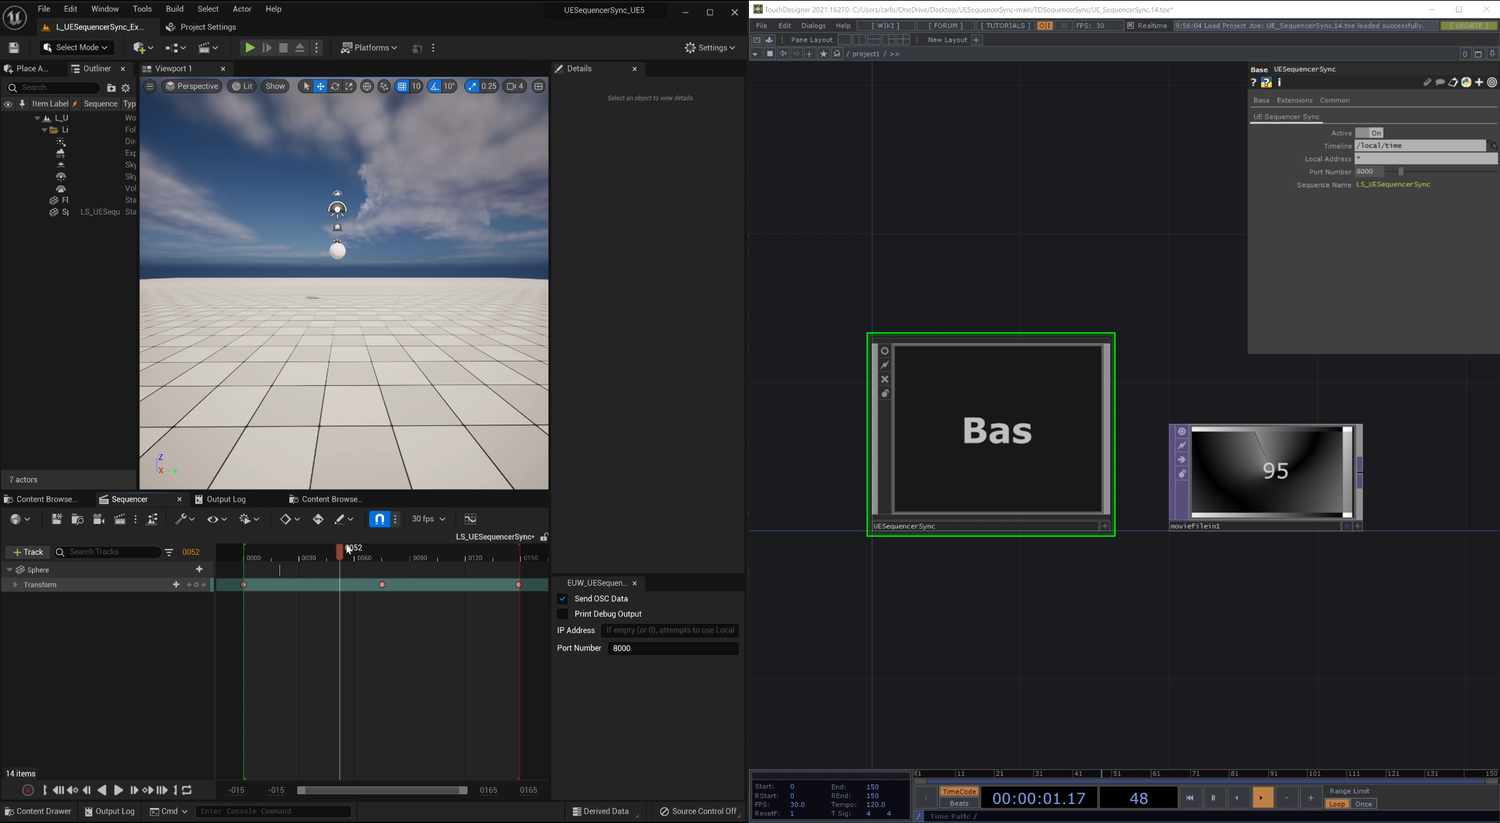The width and height of the screenshot is (1500, 823).
Task: Open the Window menu in Unreal
Action: [x=104, y=9]
